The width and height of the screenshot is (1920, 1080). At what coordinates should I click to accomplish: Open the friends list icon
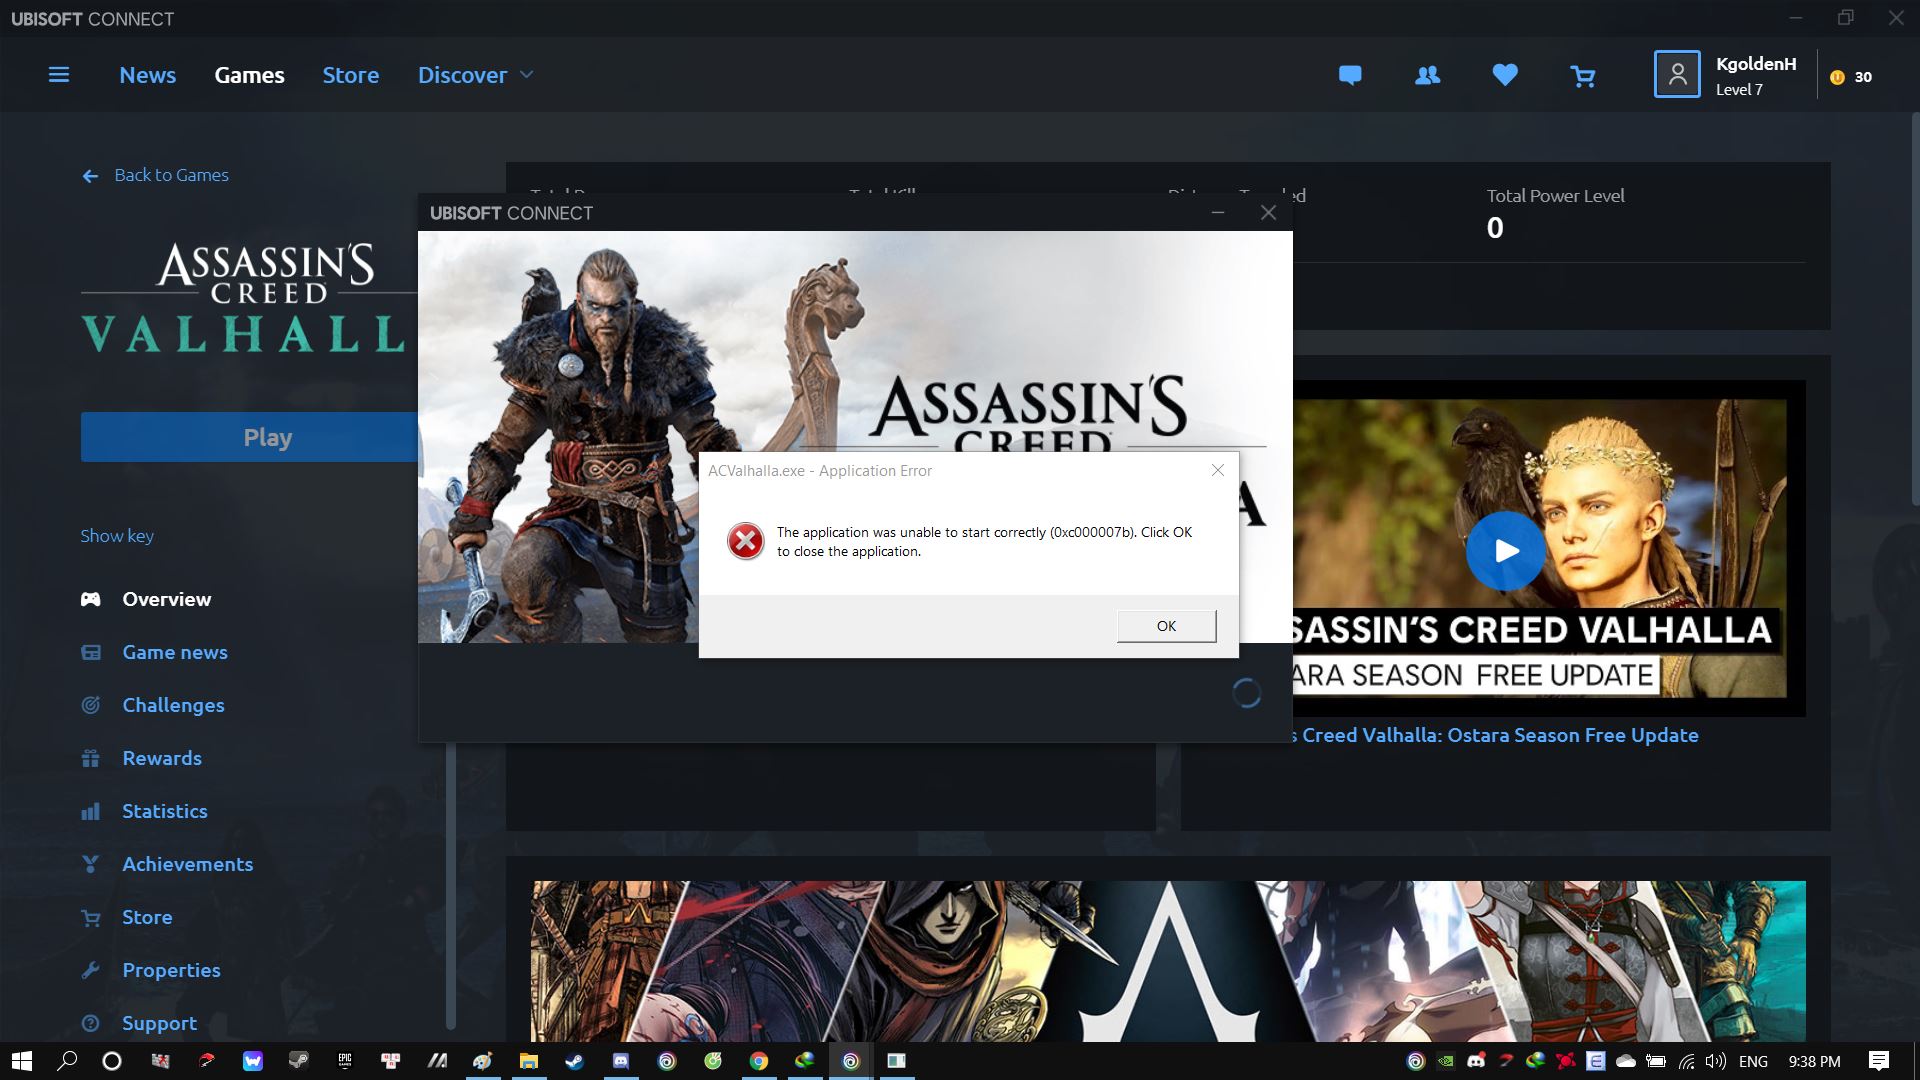pyautogui.click(x=1428, y=75)
